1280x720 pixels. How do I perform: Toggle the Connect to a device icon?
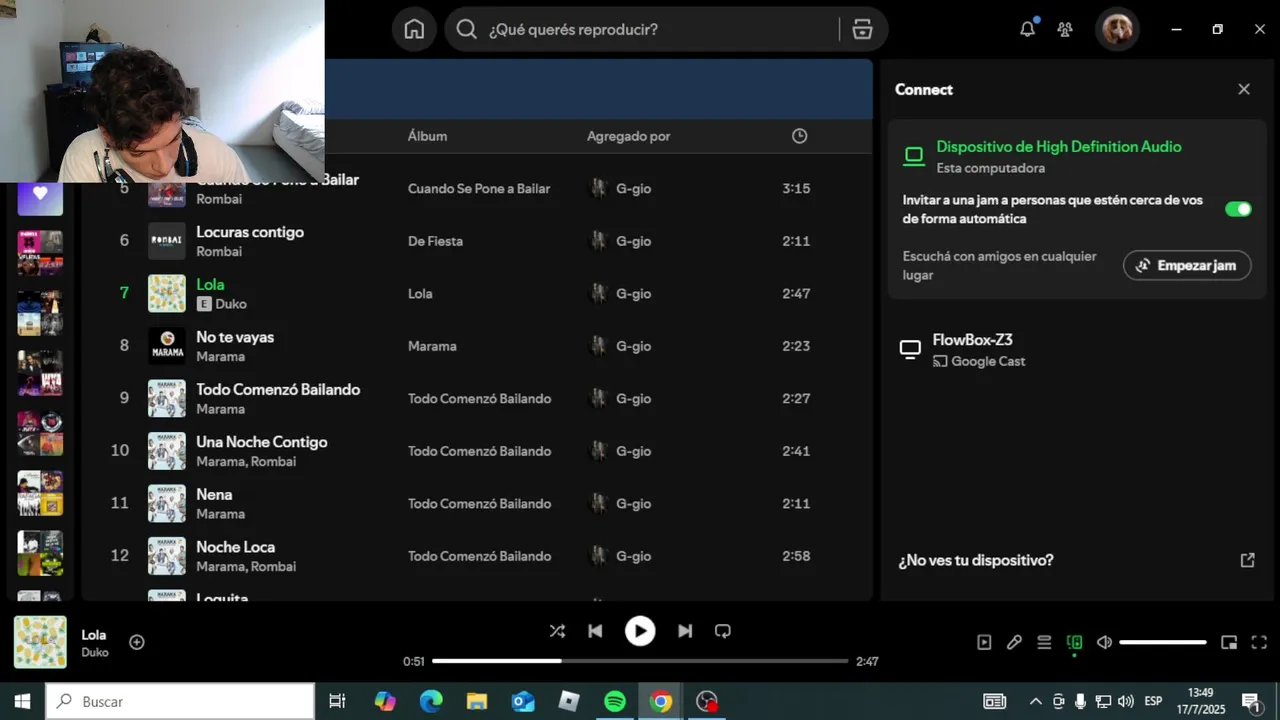coord(1074,642)
